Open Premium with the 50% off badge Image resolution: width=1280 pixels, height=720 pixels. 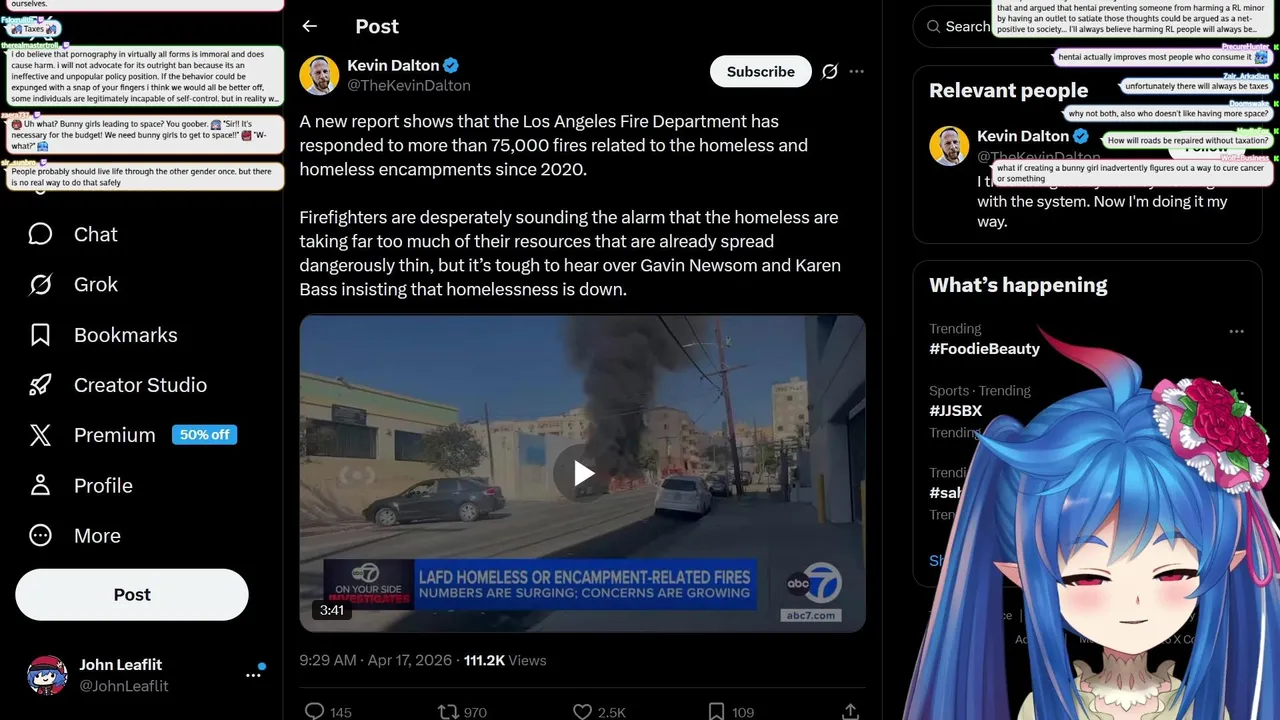tap(132, 435)
